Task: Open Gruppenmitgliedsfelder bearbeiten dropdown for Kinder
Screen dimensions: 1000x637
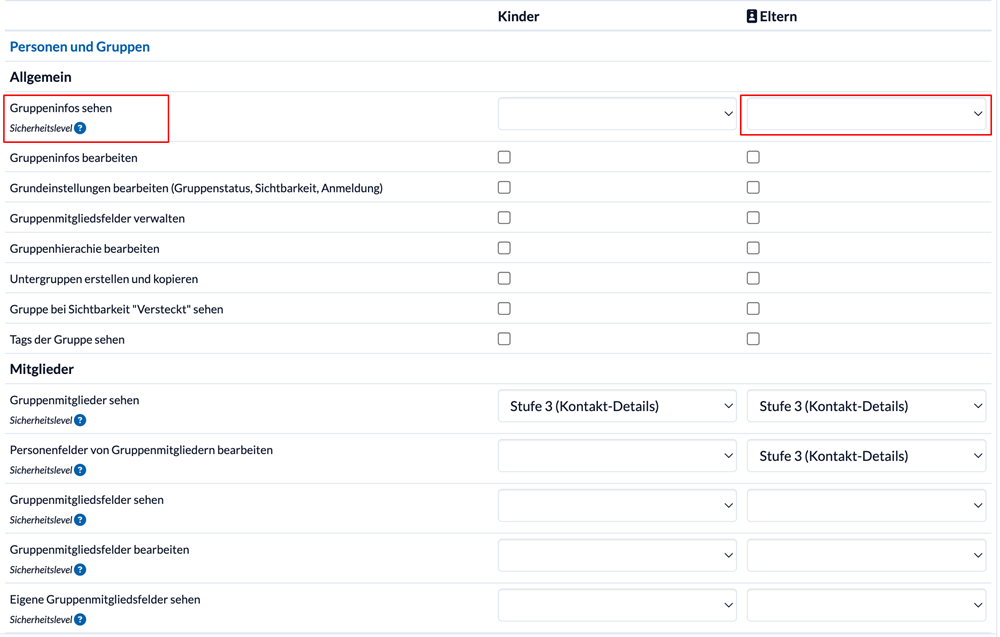Action: 617,555
